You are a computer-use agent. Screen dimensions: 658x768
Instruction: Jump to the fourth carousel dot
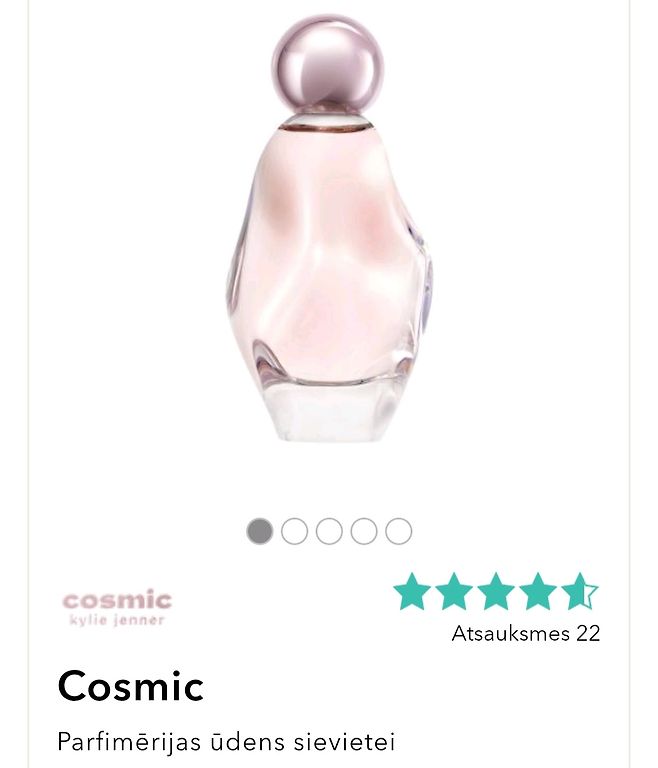coord(364,531)
